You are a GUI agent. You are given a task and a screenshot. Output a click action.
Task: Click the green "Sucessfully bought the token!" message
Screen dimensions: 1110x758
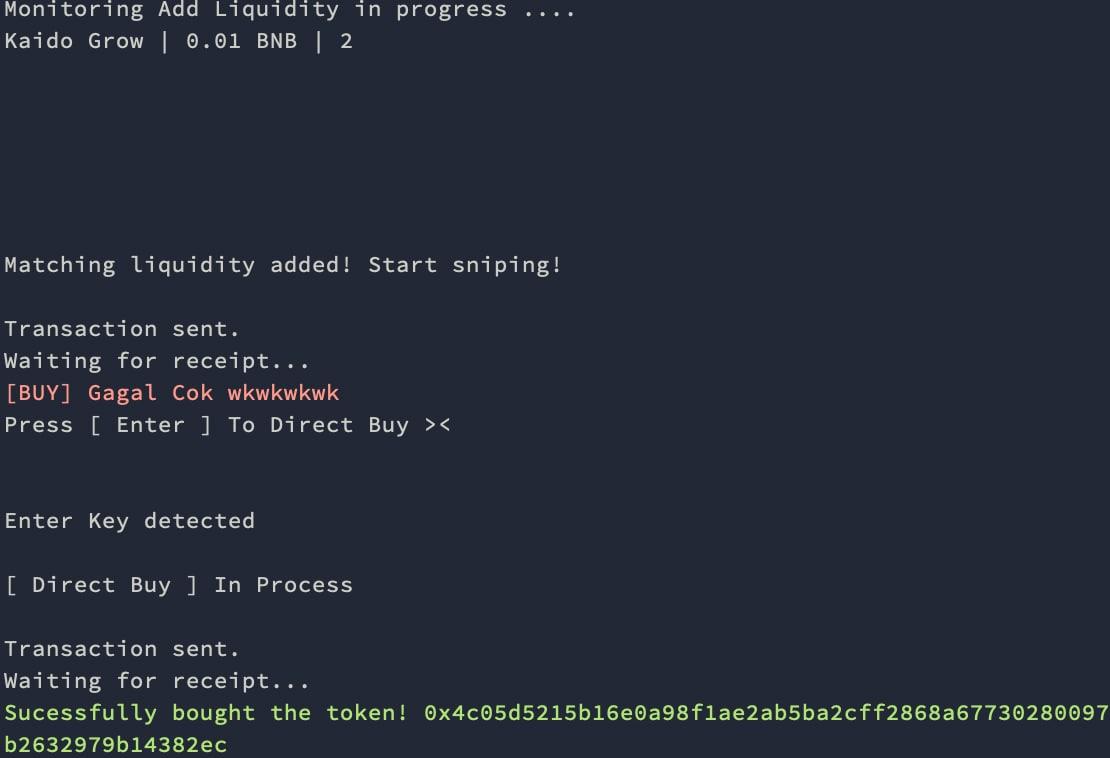206,713
